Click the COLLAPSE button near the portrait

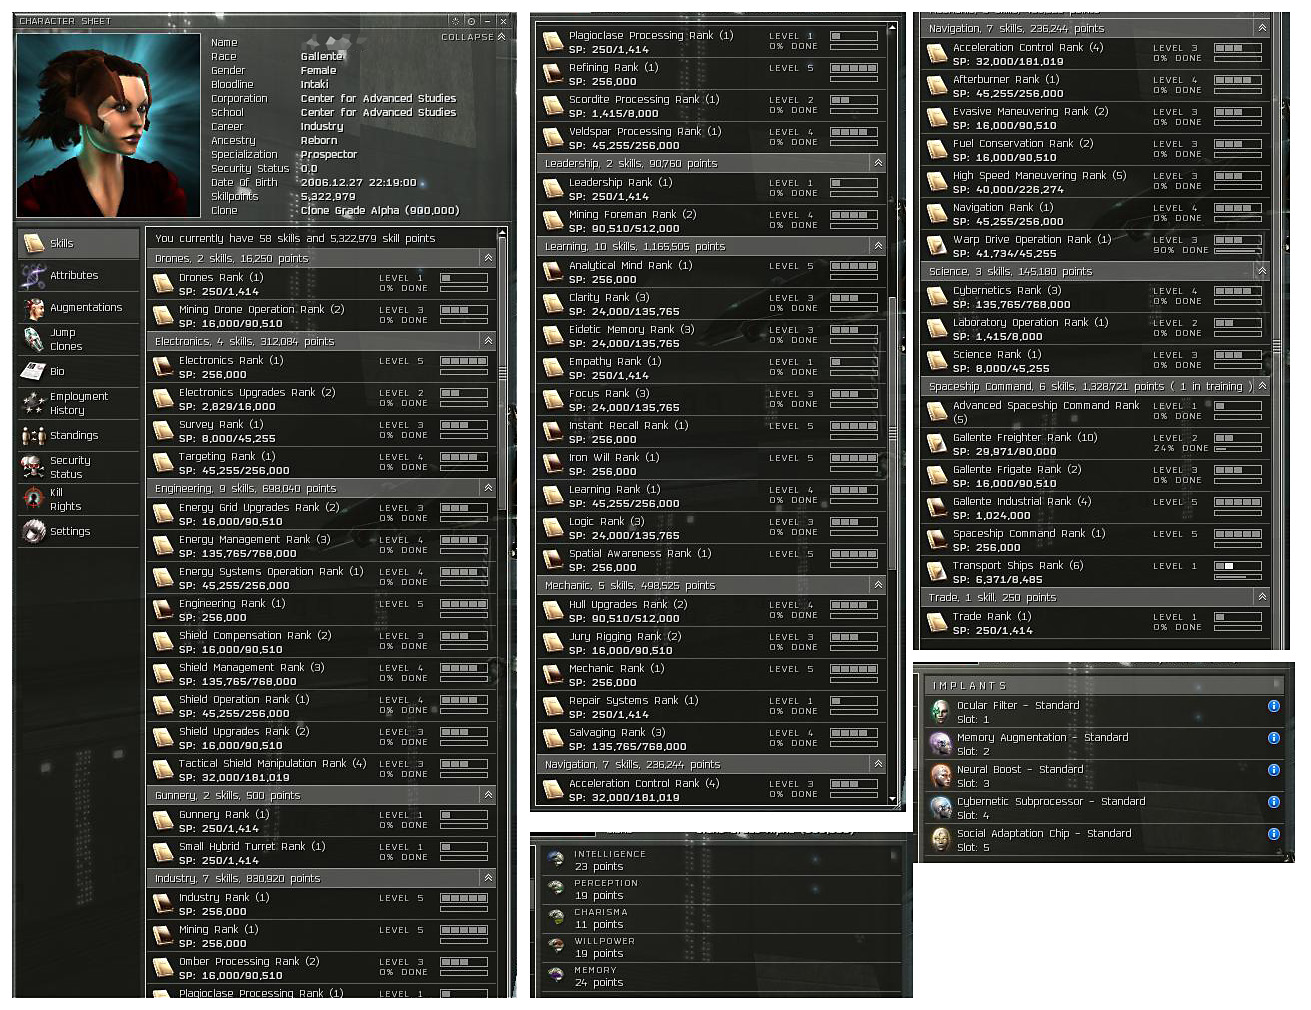[473, 37]
